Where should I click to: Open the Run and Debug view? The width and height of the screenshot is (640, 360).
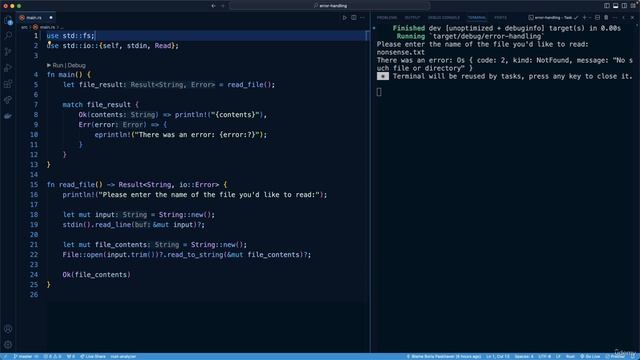8,68
